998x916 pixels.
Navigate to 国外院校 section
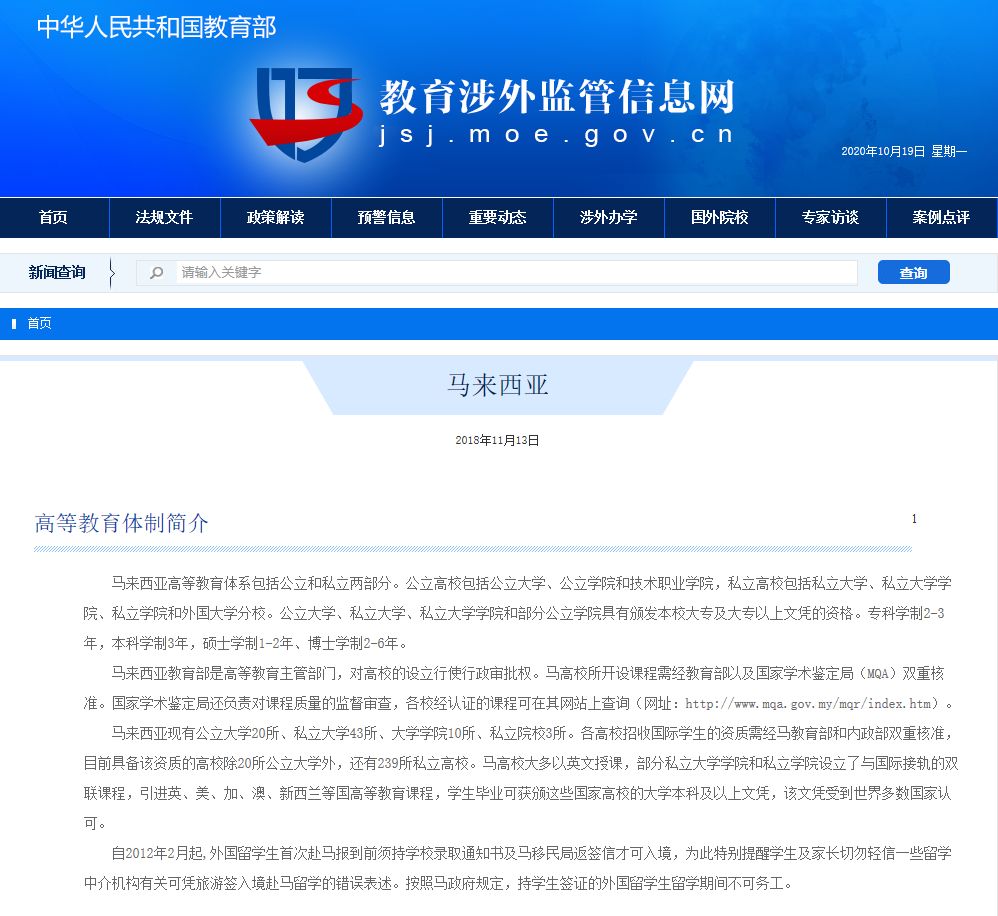(720, 218)
